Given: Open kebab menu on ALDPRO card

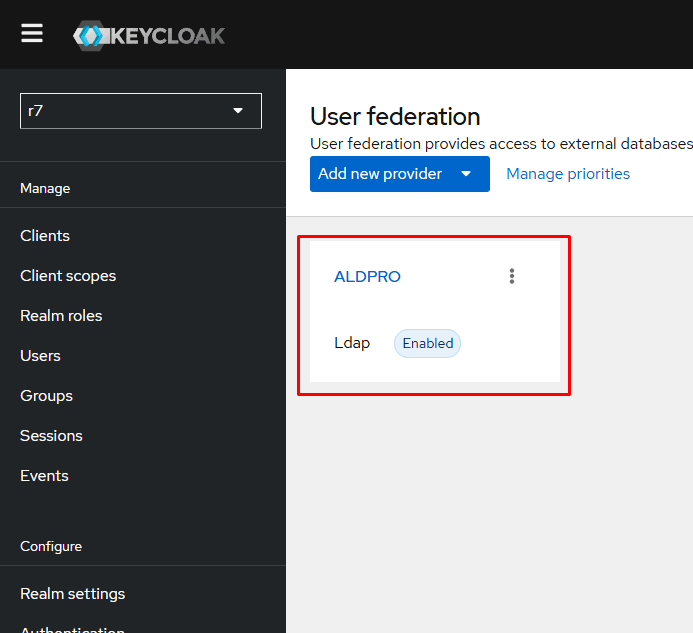Looking at the screenshot, I should point(512,276).
